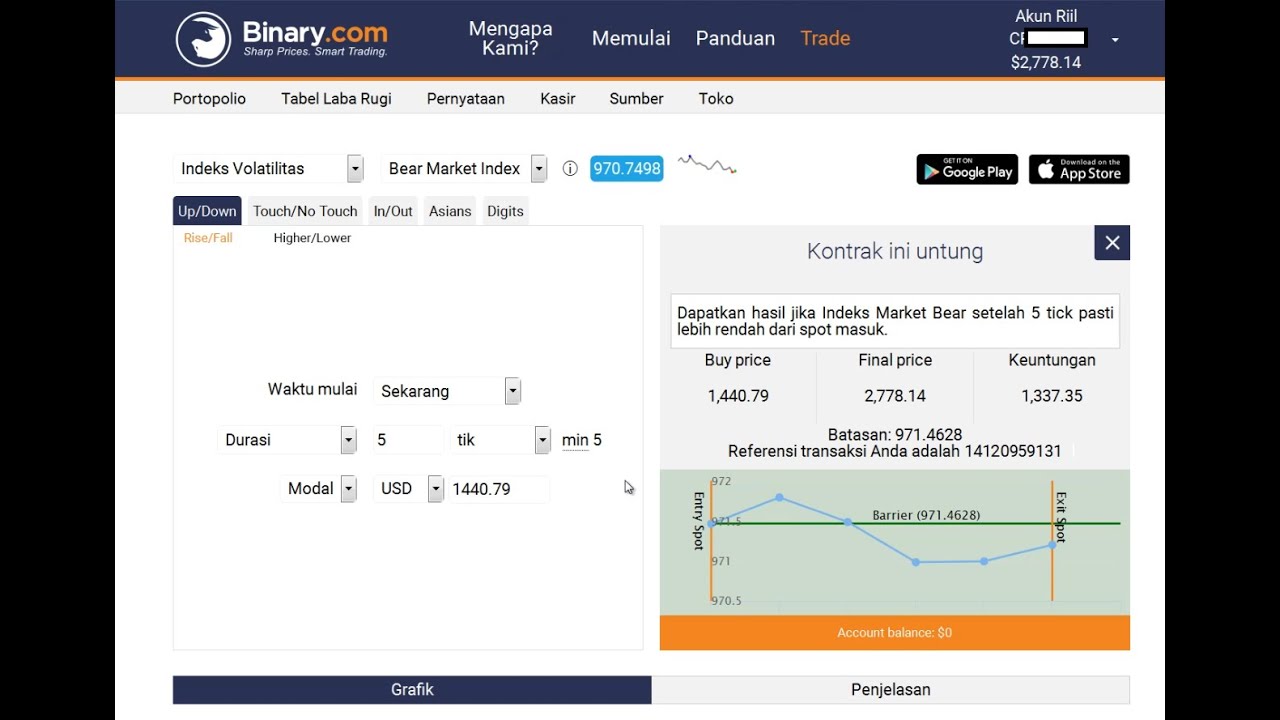Click the Final price value 2,778.14
The height and width of the screenshot is (720, 1280).
(895, 396)
